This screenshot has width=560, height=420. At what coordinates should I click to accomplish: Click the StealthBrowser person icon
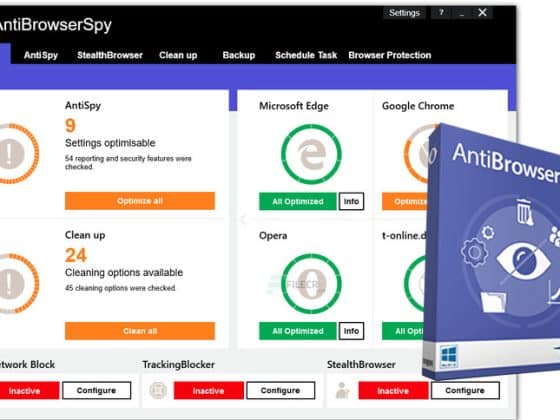342,390
